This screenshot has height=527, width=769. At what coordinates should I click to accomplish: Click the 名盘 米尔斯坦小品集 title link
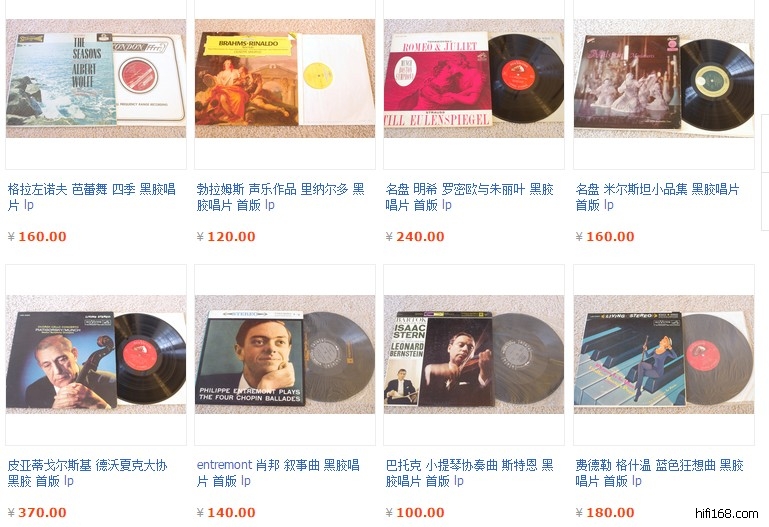click(657, 197)
